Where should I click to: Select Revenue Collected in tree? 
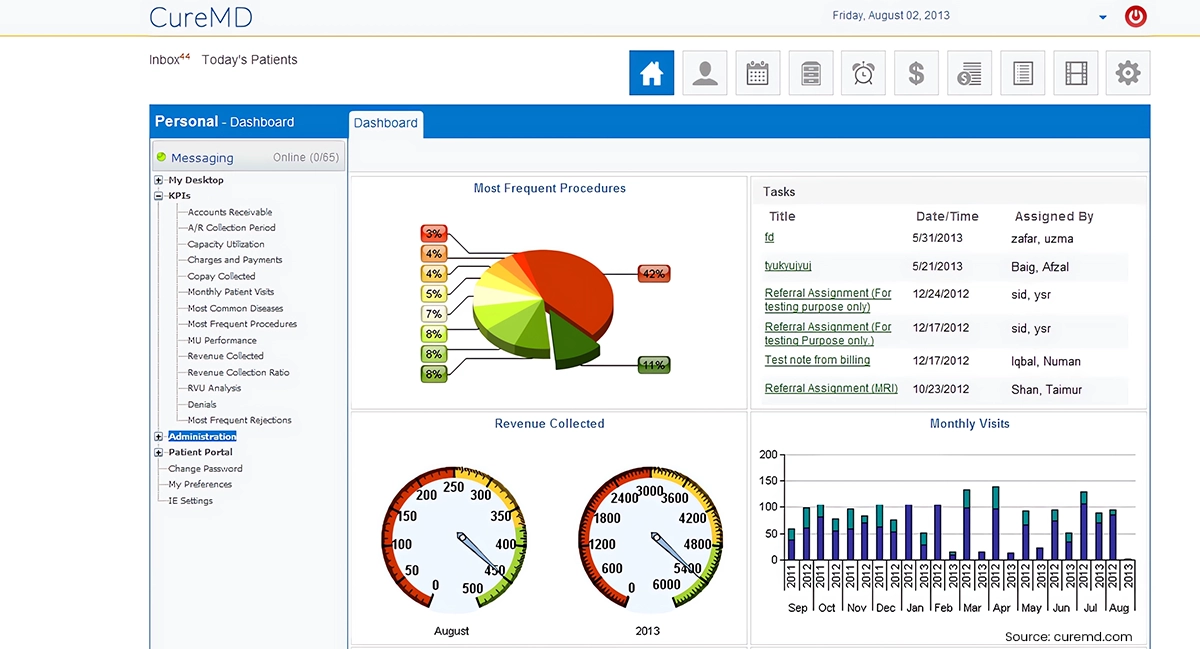[x=226, y=356]
